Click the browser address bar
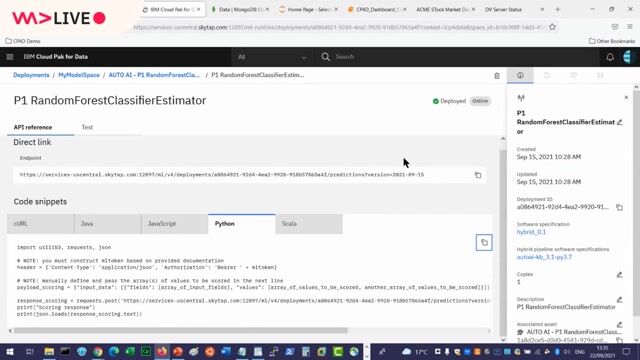640x360 pixels. coord(339,27)
